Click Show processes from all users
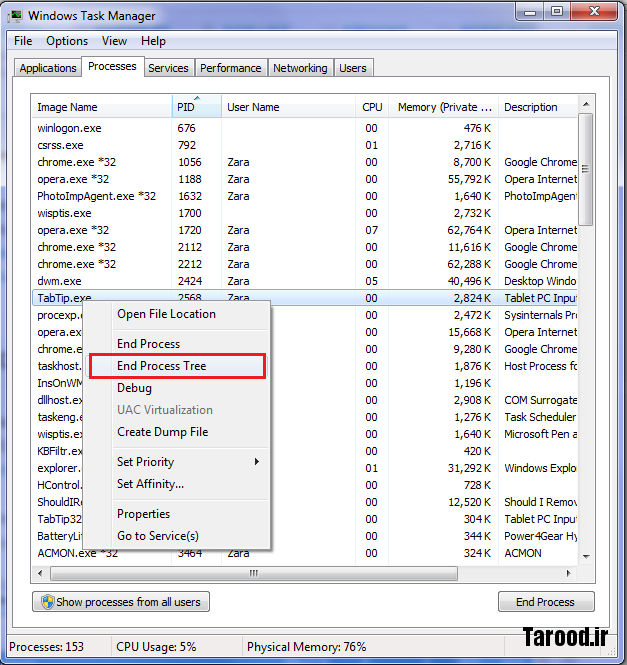 click(x=121, y=602)
